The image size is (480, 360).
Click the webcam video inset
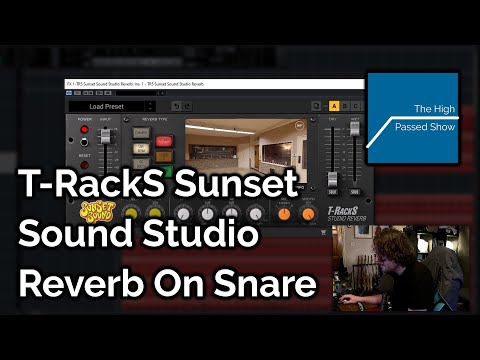coord(401,268)
